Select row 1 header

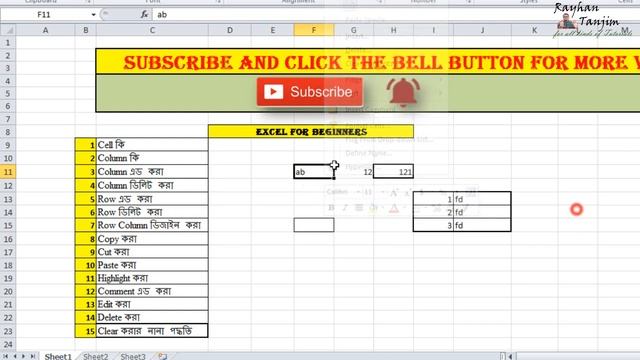click(8, 43)
